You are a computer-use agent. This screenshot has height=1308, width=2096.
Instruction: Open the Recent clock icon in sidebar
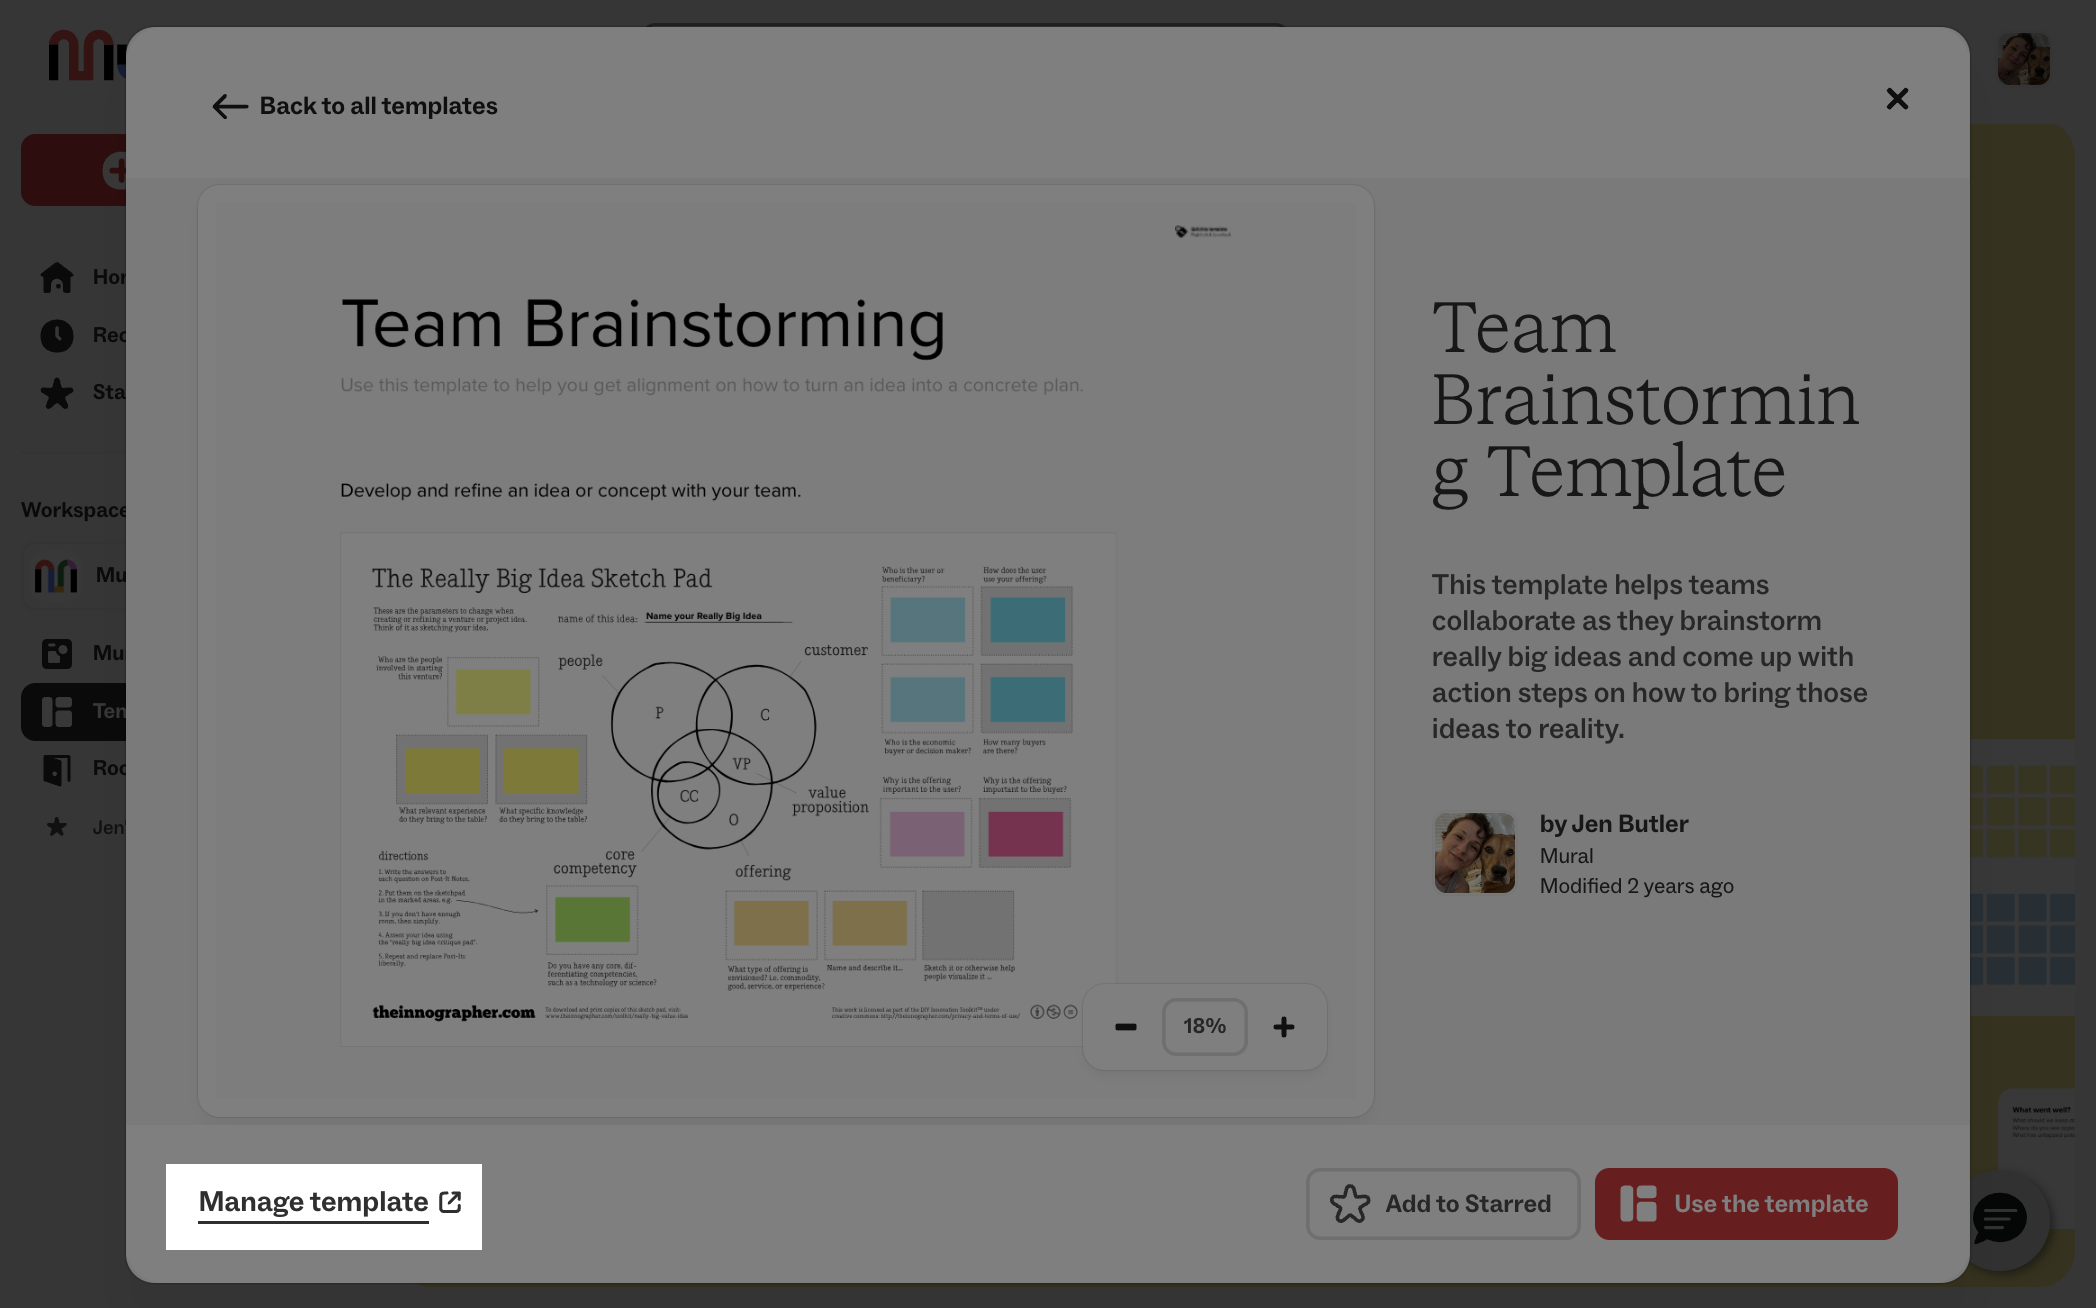tap(57, 335)
